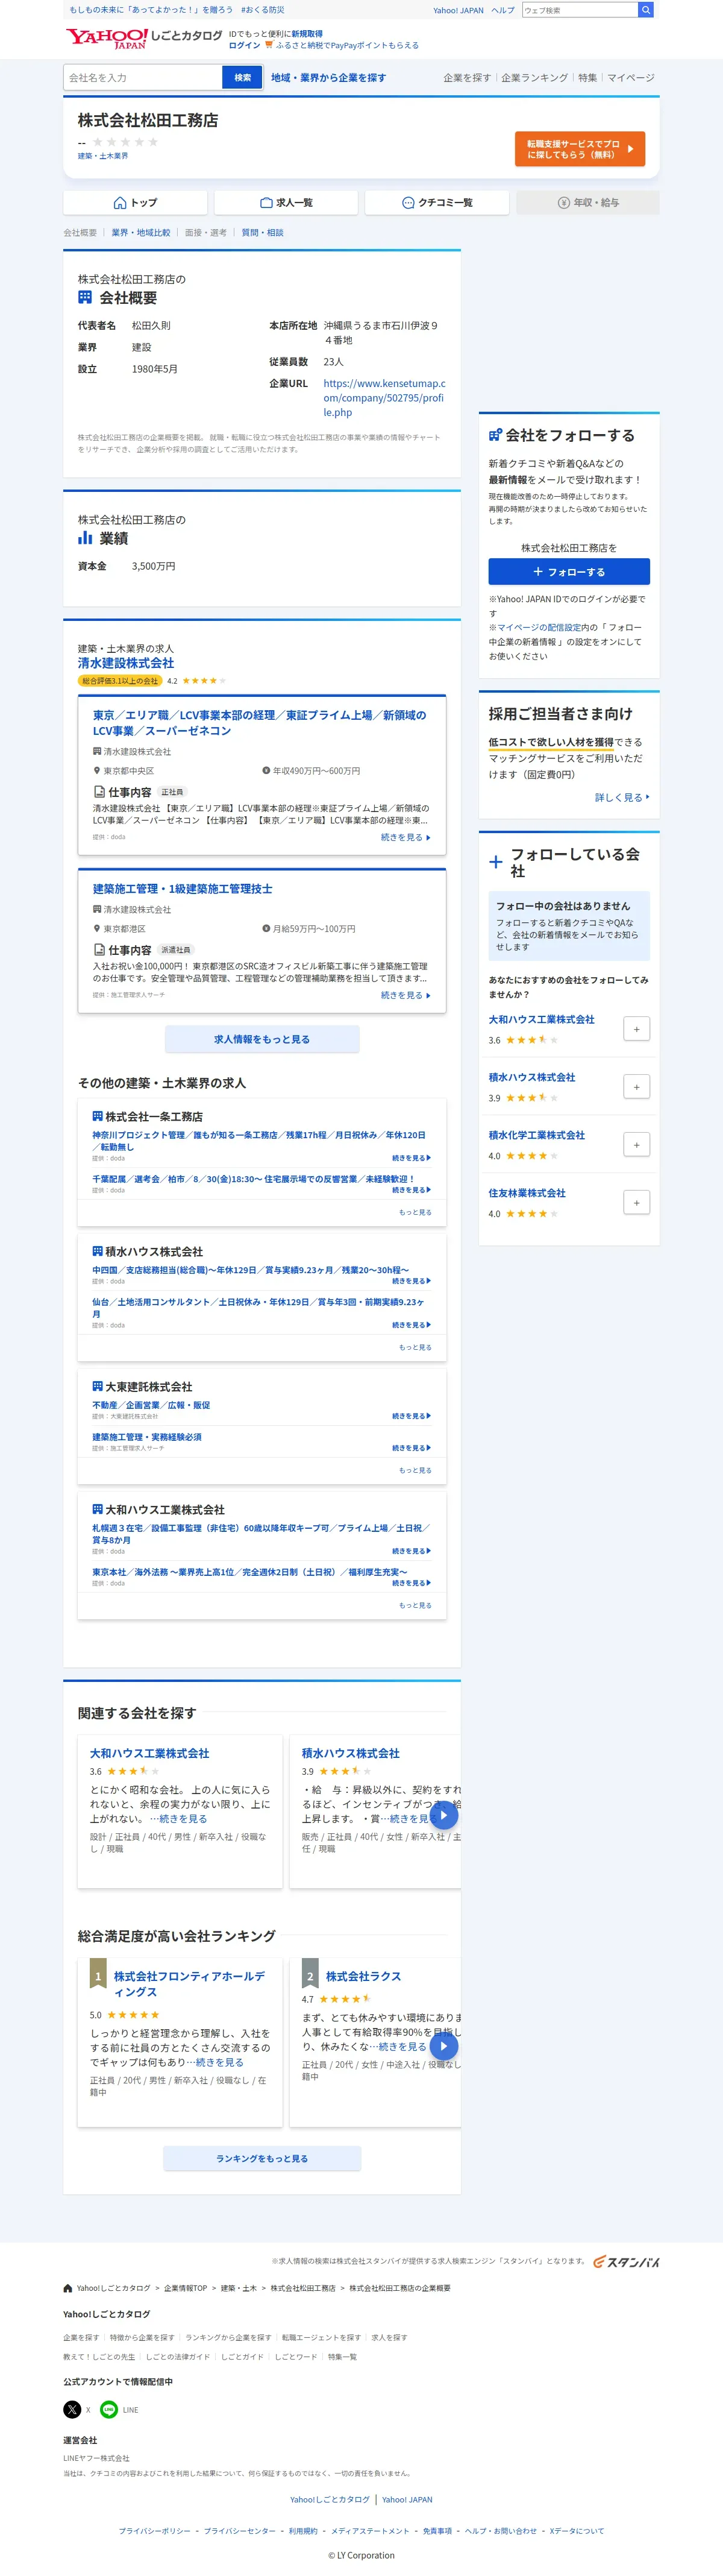Click 続きを見る for 不動産/企画営業 job

pyautogui.click(x=411, y=1416)
